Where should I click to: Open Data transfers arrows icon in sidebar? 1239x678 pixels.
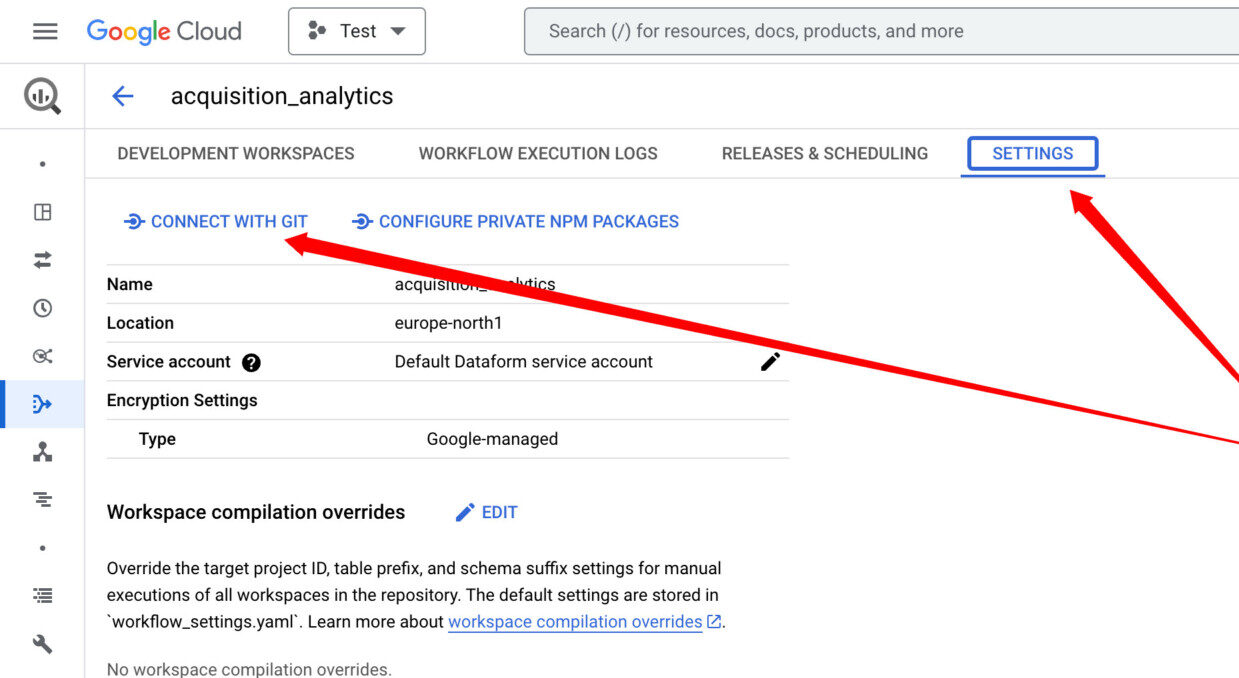click(42, 260)
